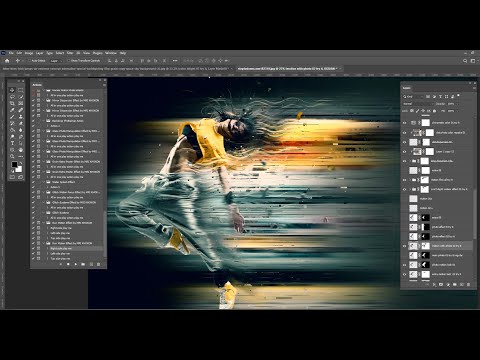Viewport: 480px width, 360px height.
Task: Open the Filter menu
Action: click(x=70, y=53)
